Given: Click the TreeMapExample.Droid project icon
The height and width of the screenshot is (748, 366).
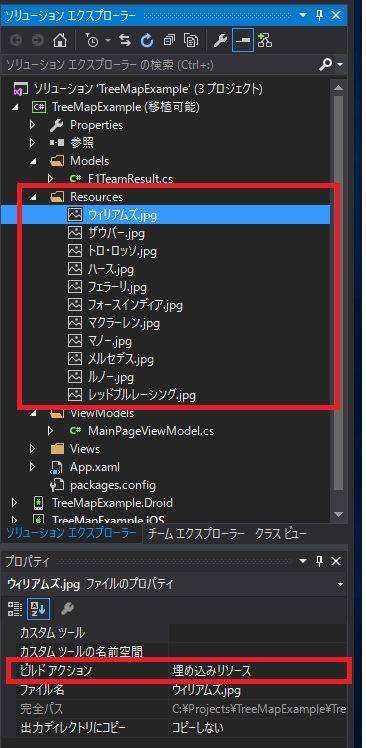Looking at the screenshot, I should coord(39,503).
